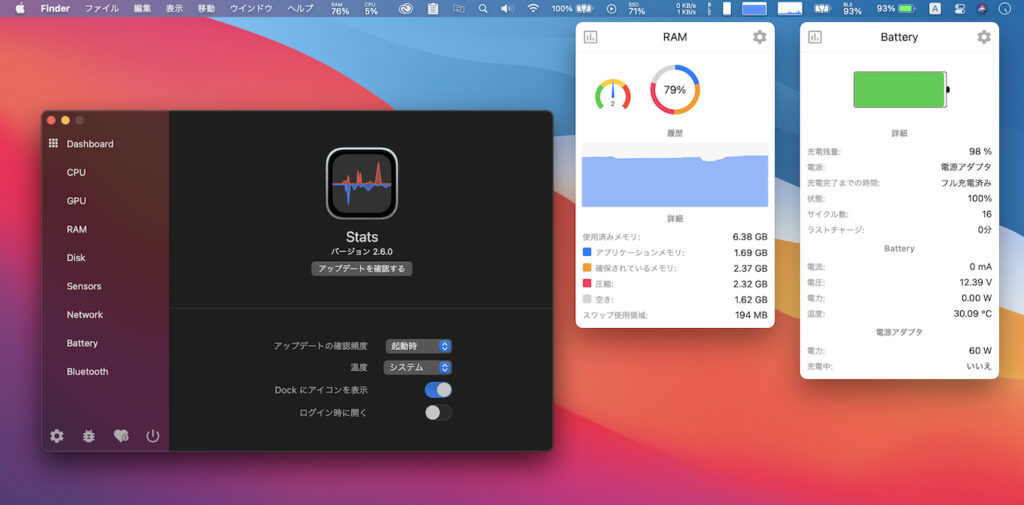The image size is (1024, 505).
Task: Select Sensors in the Stats sidebar
Action: coord(84,286)
